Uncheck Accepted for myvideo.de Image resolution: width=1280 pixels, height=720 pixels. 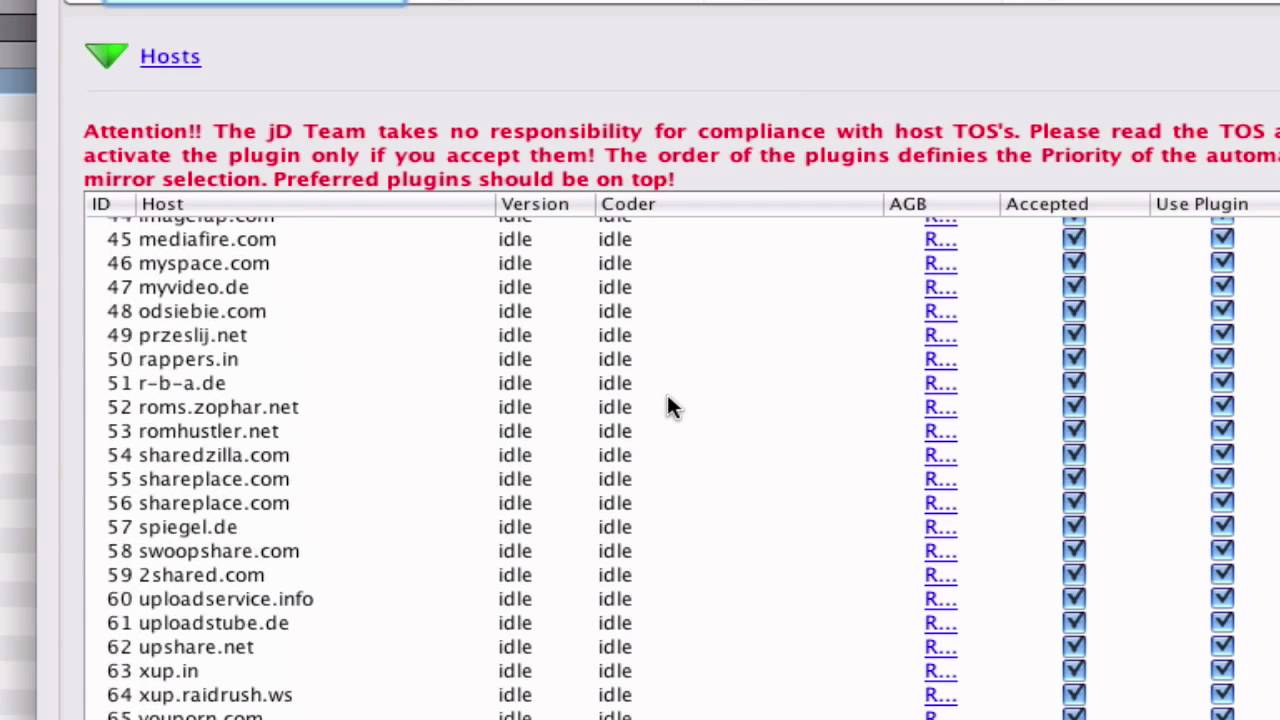click(1074, 286)
